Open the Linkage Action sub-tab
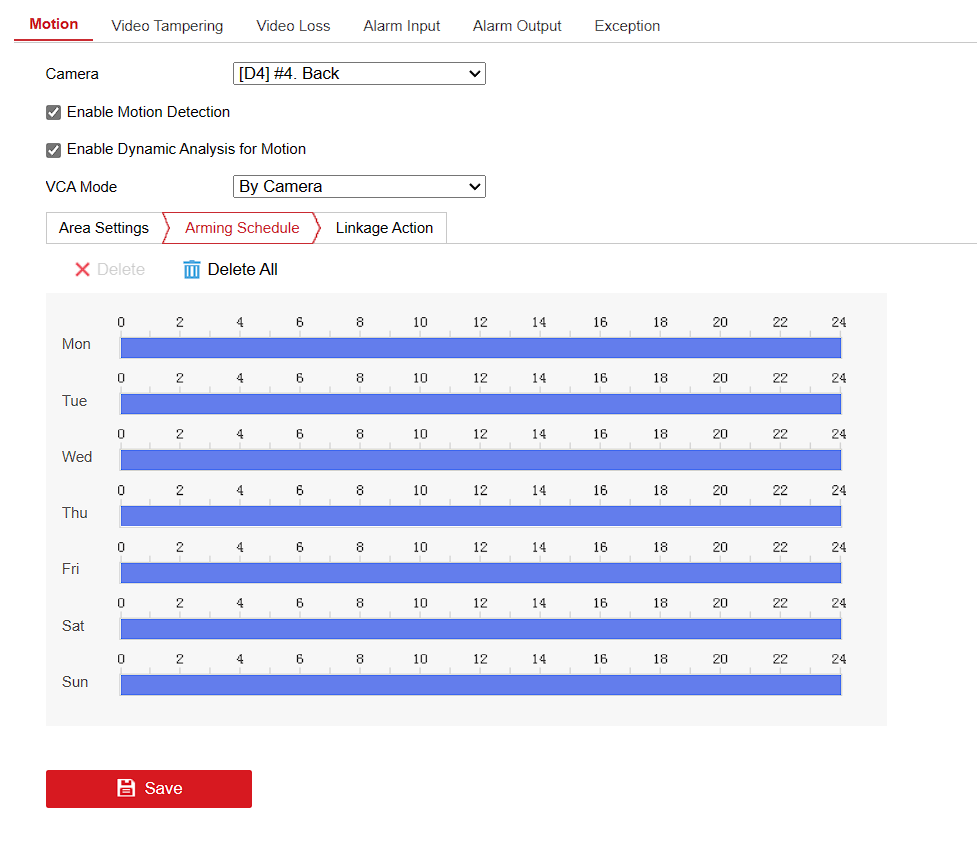 [384, 228]
